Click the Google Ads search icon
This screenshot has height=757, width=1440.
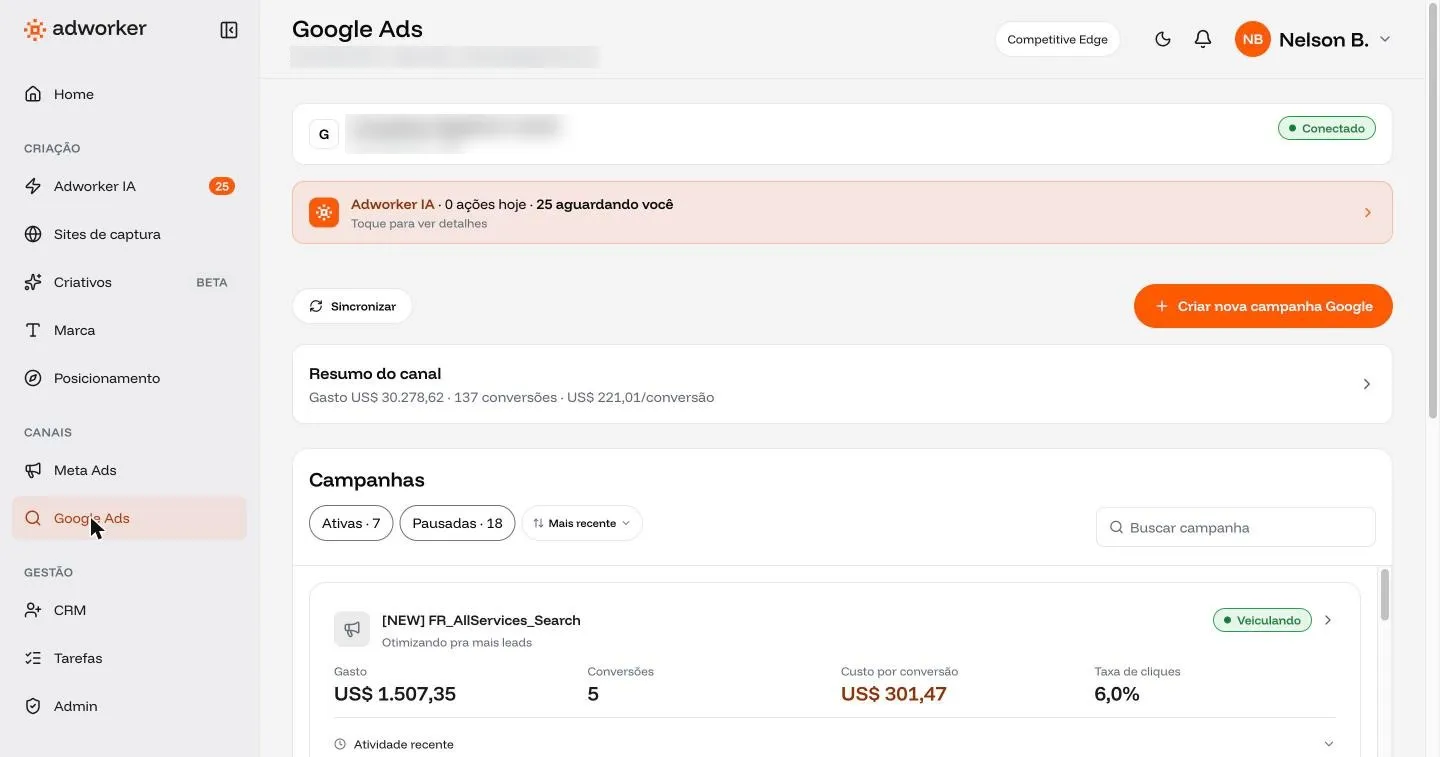coord(33,518)
